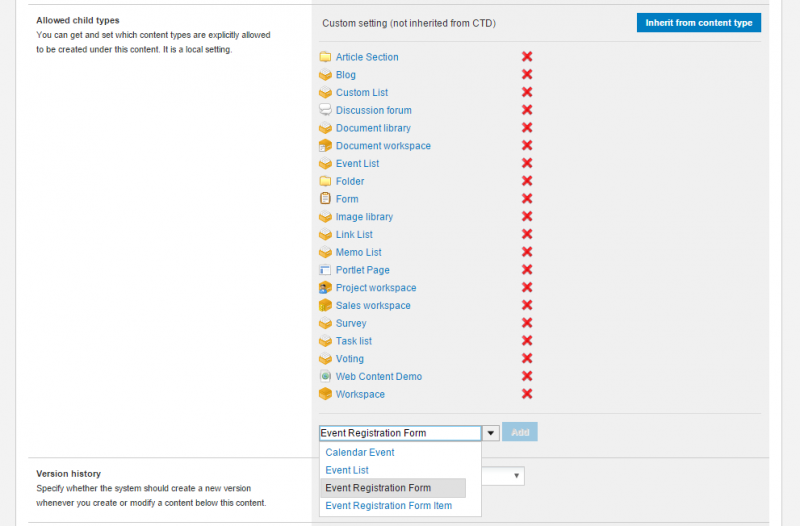Remove Memo List with its red X
Image resolution: width=800 pixels, height=526 pixels.
[x=527, y=252]
